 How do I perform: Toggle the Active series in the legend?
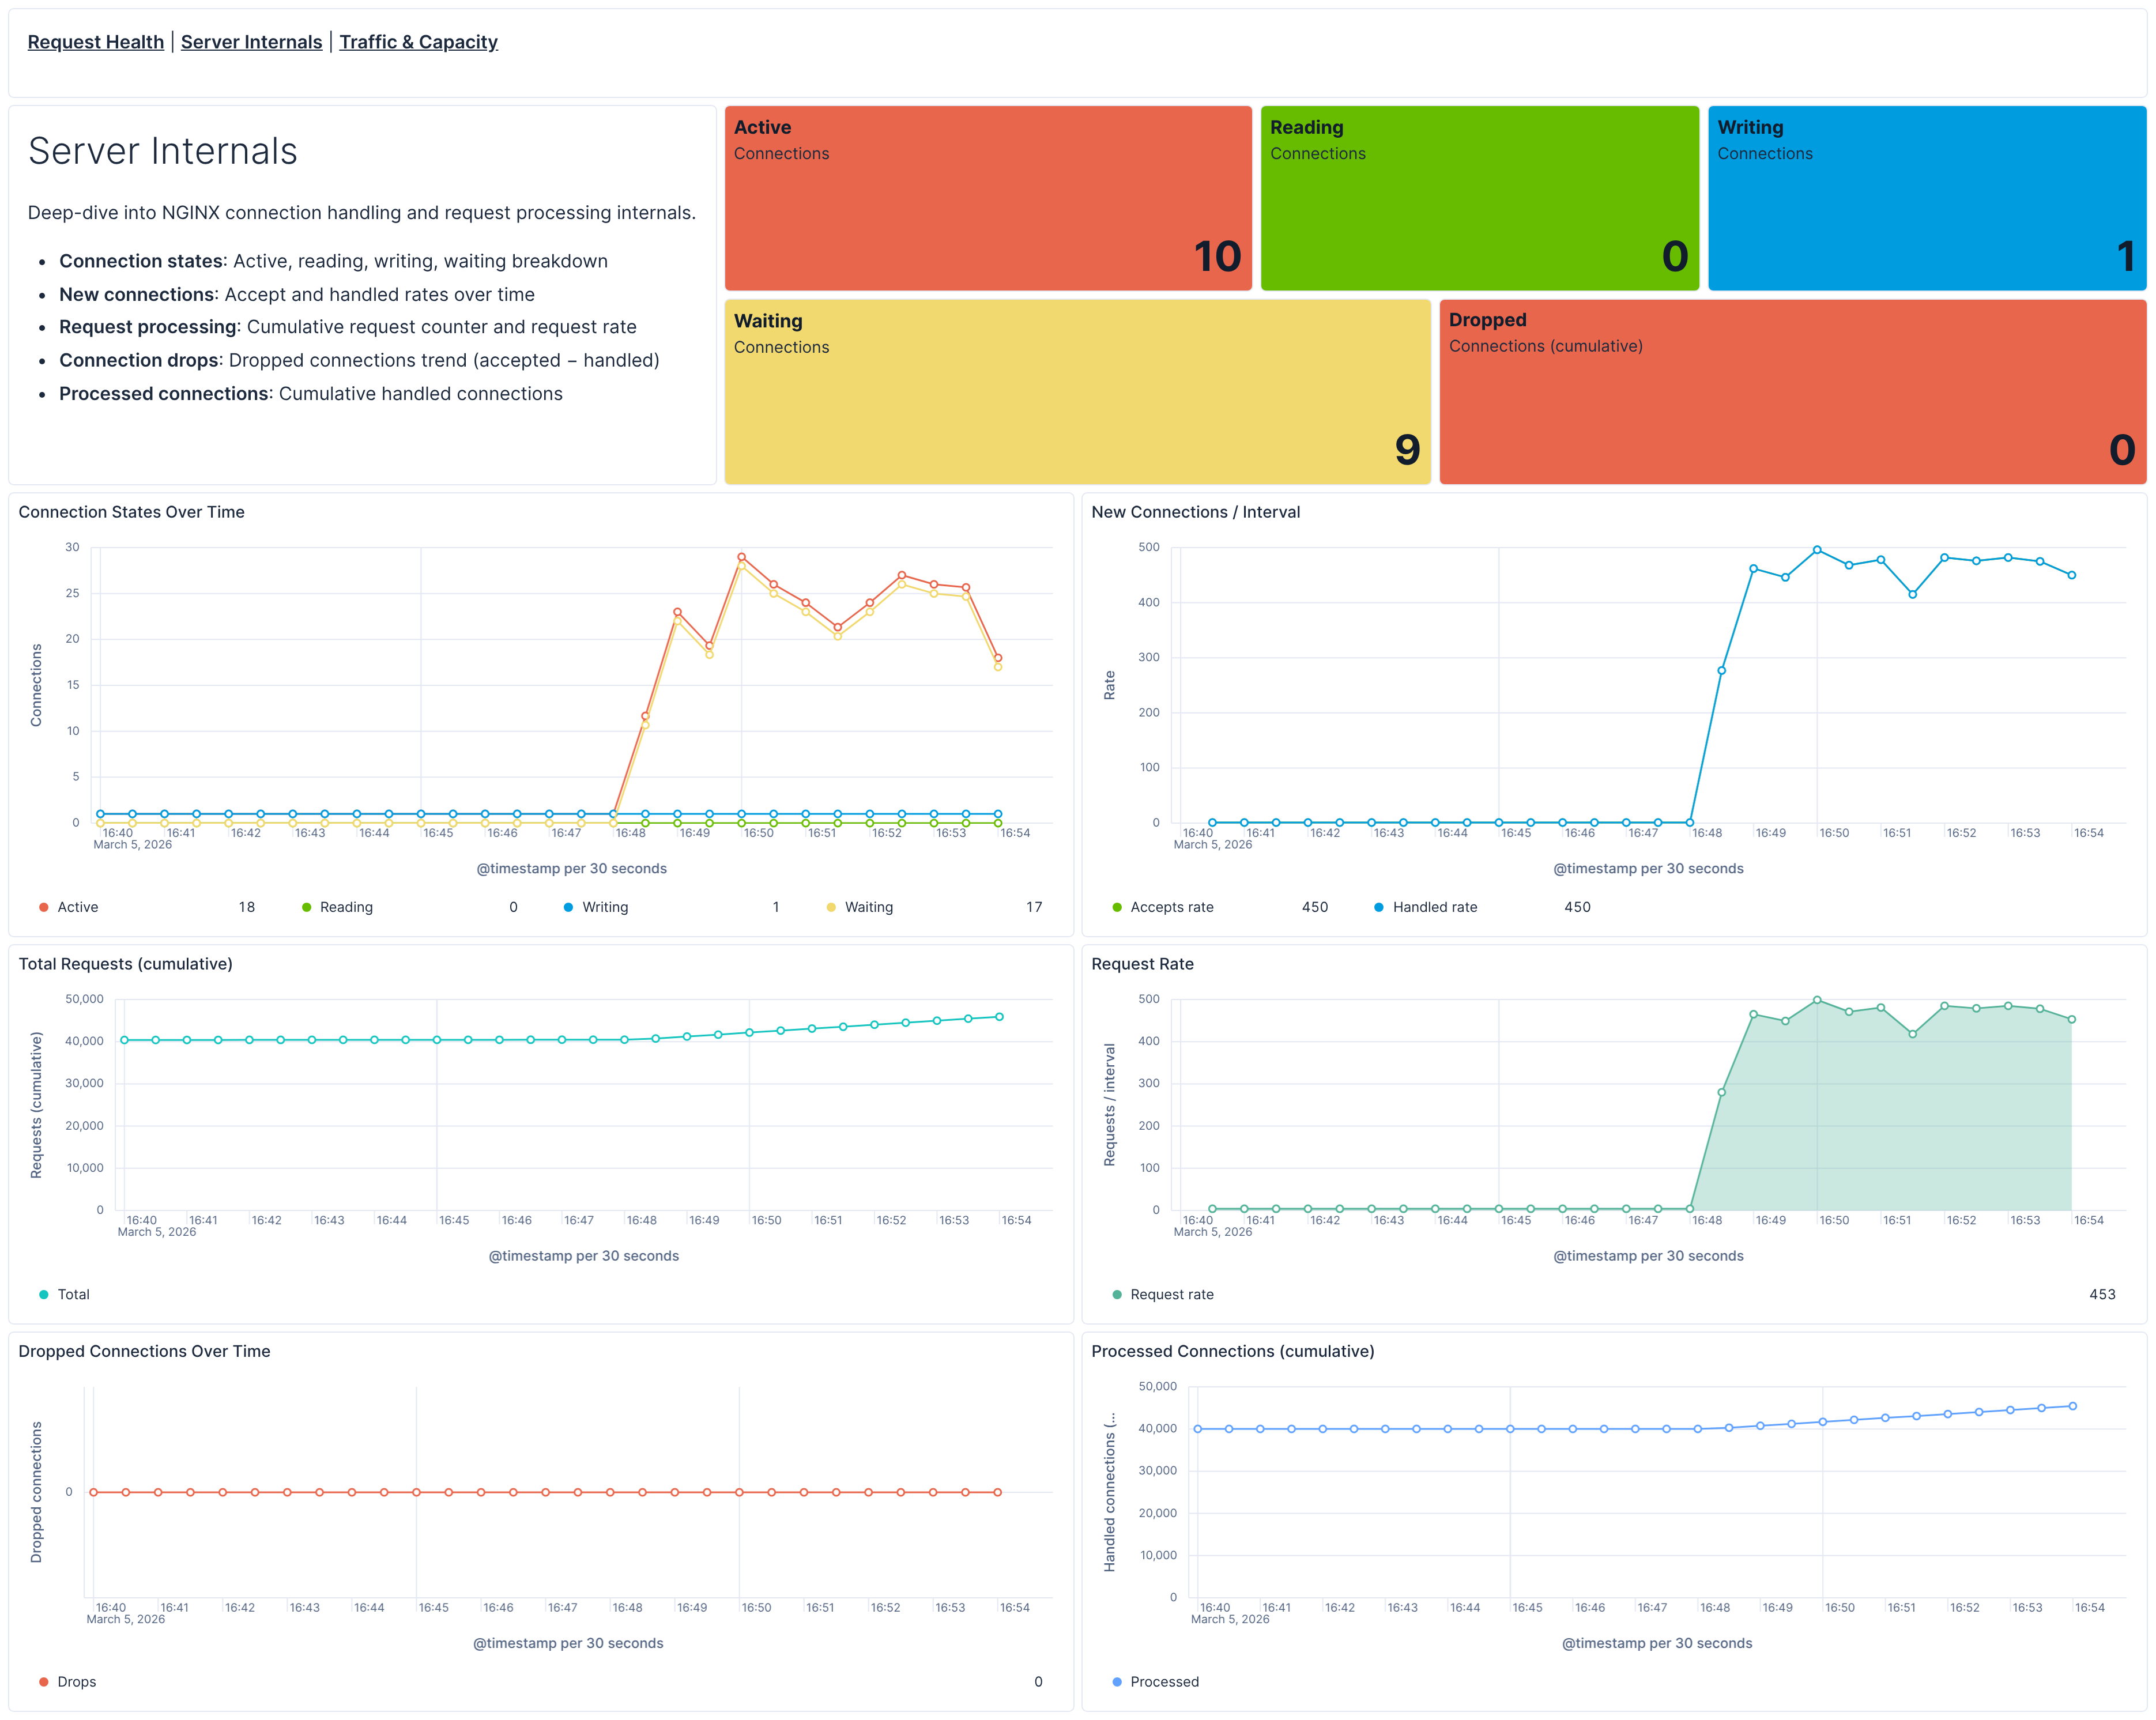pyautogui.click(x=78, y=907)
